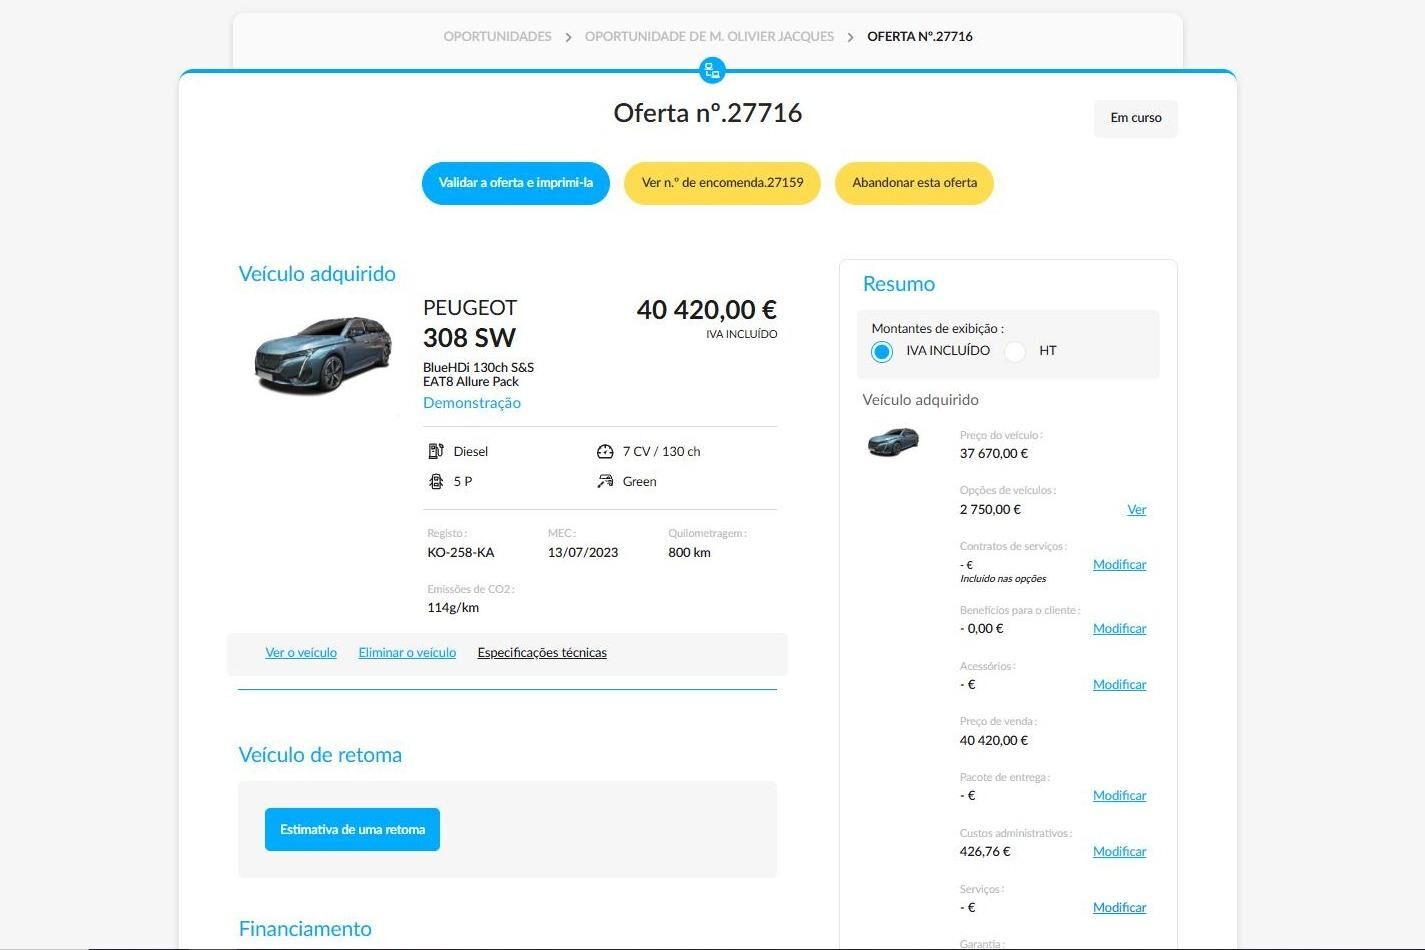Click Estimativa de uma retoma

[x=352, y=830]
